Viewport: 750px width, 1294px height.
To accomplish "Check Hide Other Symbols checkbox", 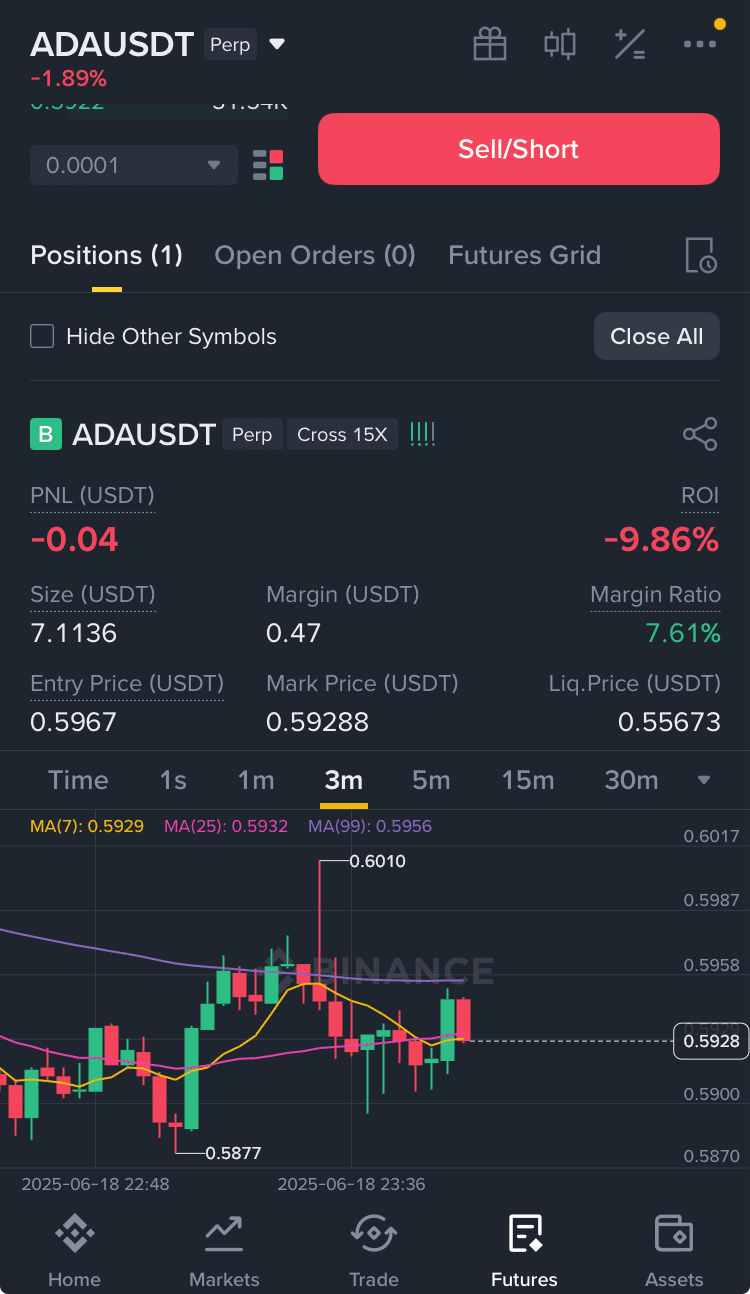I will 42,336.
